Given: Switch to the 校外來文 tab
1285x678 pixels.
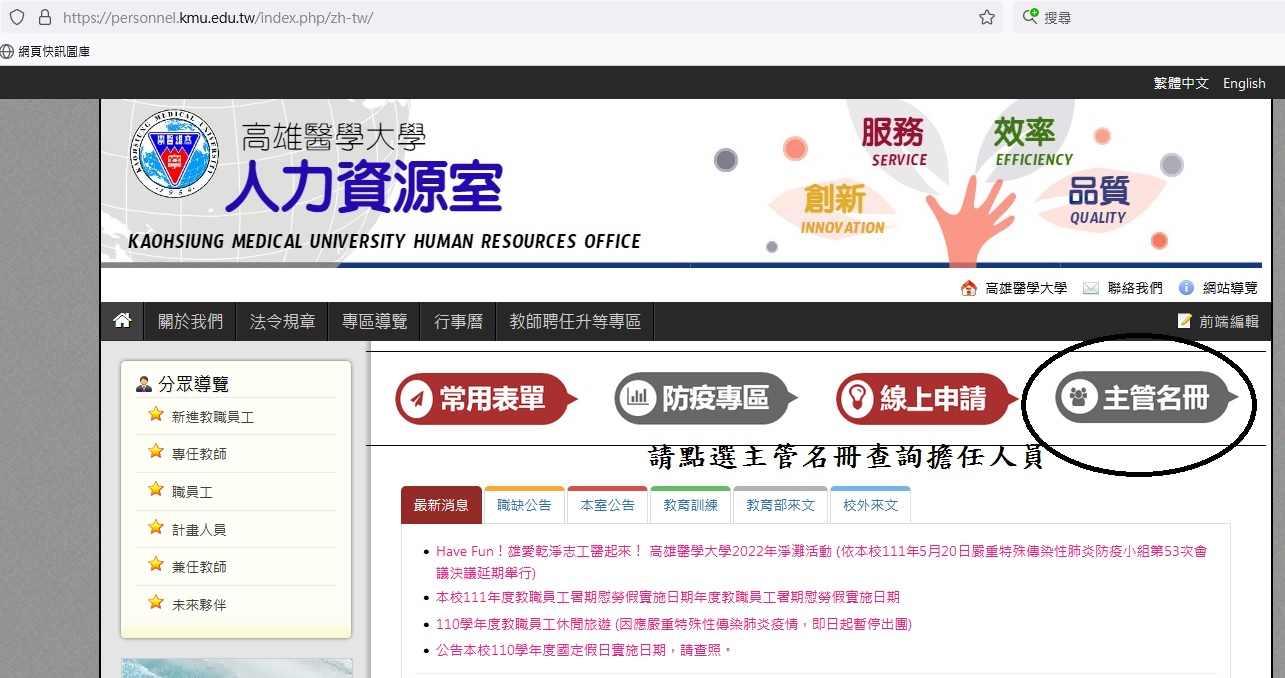Looking at the screenshot, I should 870,505.
